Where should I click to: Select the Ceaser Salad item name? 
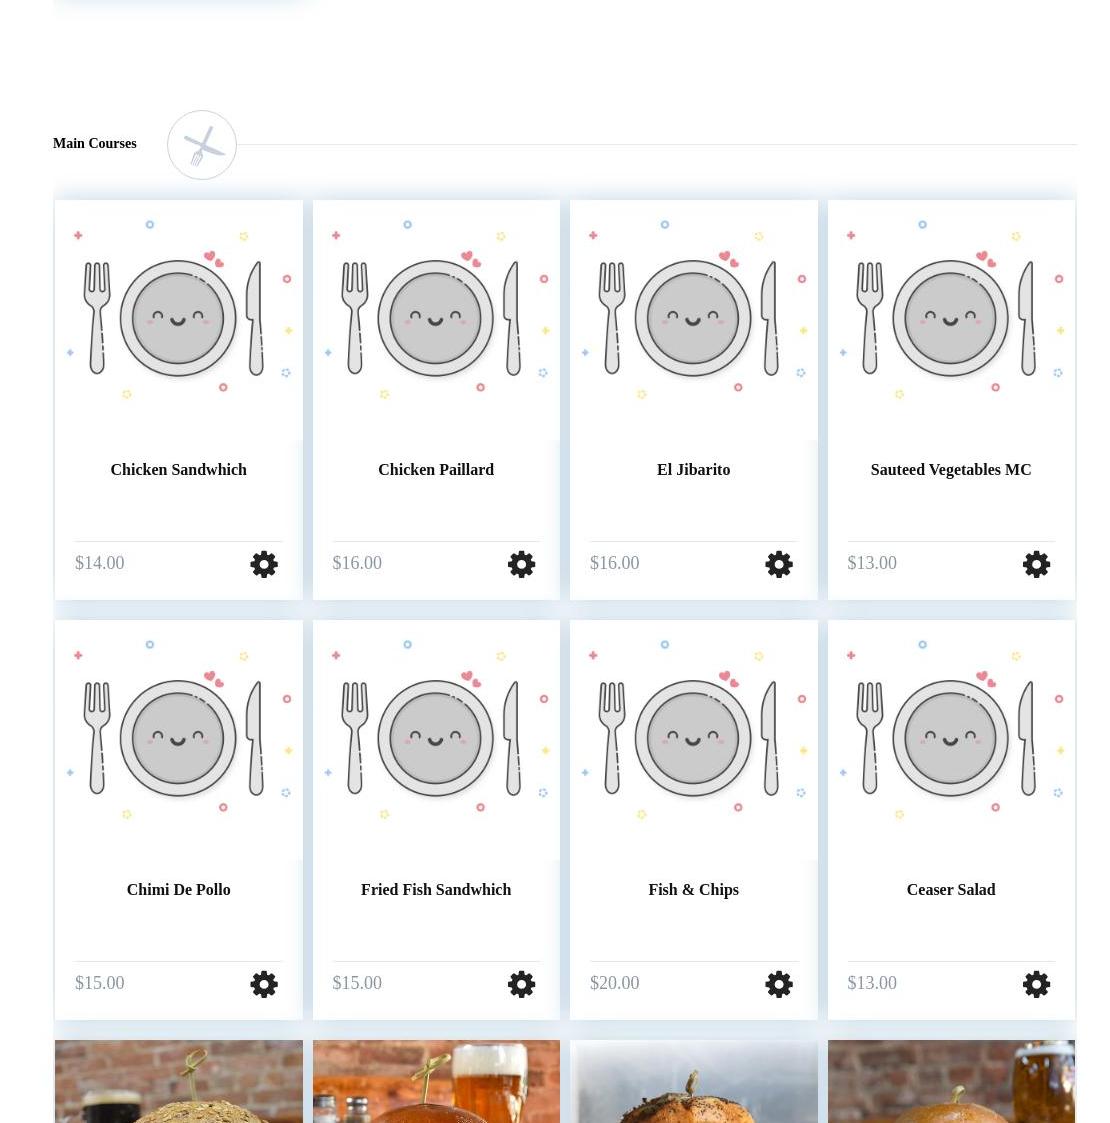pyautogui.click(x=951, y=890)
